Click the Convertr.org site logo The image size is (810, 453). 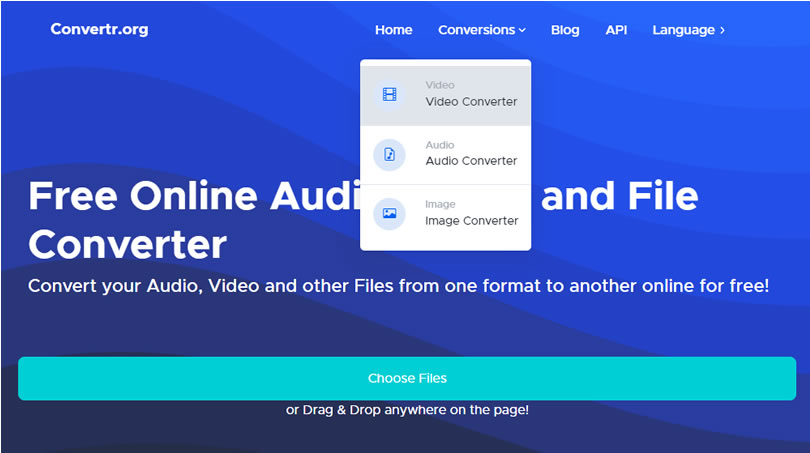coord(99,29)
